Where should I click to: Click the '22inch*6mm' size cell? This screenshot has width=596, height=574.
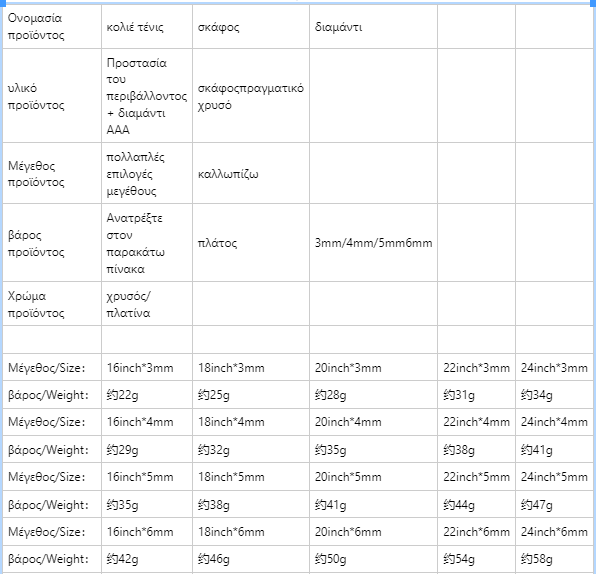[x=476, y=531]
